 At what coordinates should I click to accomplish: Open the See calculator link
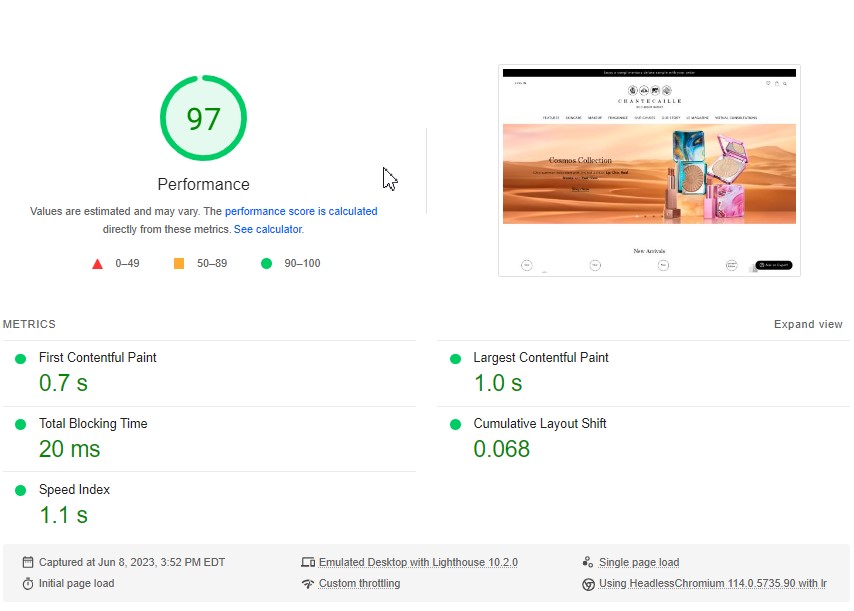(x=267, y=228)
